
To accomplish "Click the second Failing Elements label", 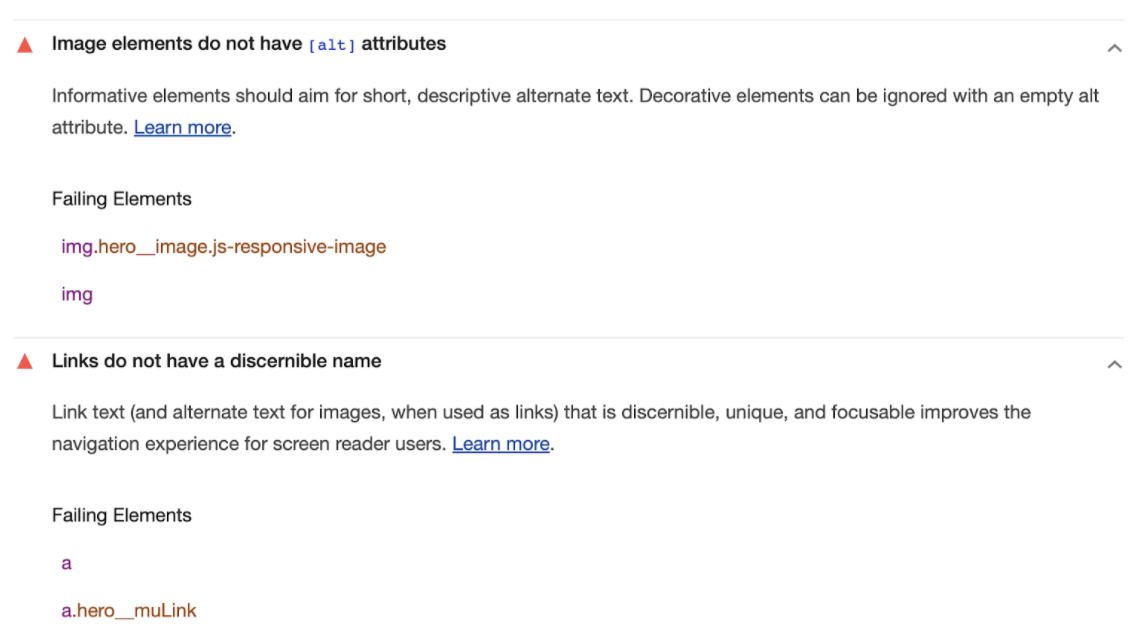I will [121, 515].
